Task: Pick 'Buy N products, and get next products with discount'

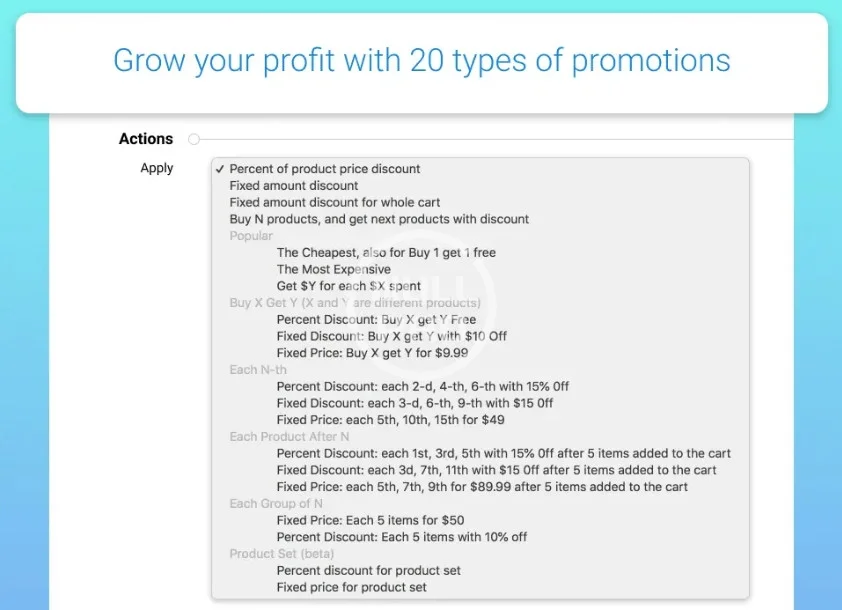Action: point(379,219)
